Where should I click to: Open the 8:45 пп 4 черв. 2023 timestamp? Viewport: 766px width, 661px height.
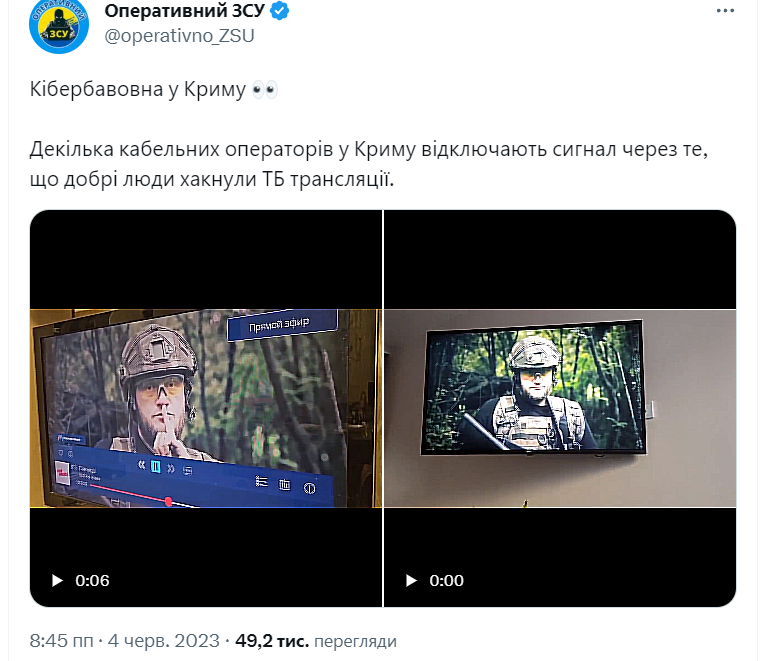point(125,640)
